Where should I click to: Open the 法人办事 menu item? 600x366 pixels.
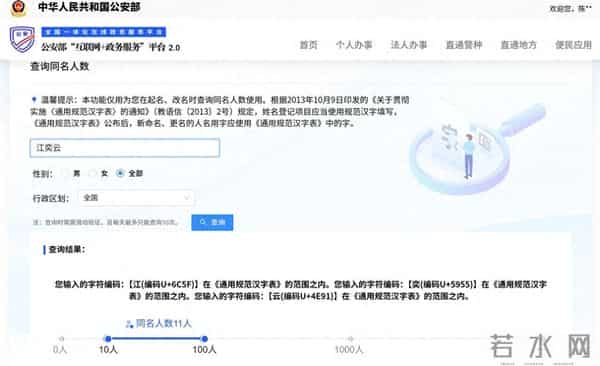pos(409,45)
